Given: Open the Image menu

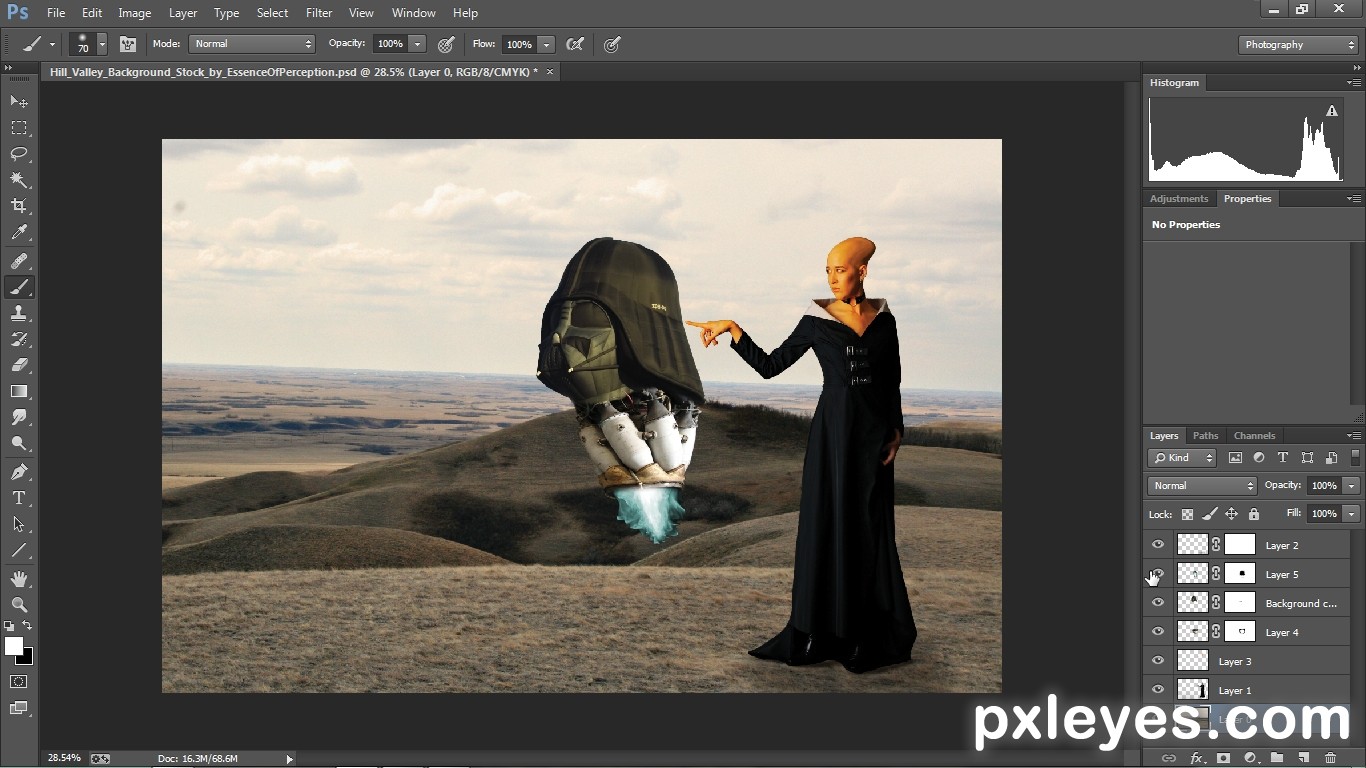Looking at the screenshot, I should tap(135, 13).
